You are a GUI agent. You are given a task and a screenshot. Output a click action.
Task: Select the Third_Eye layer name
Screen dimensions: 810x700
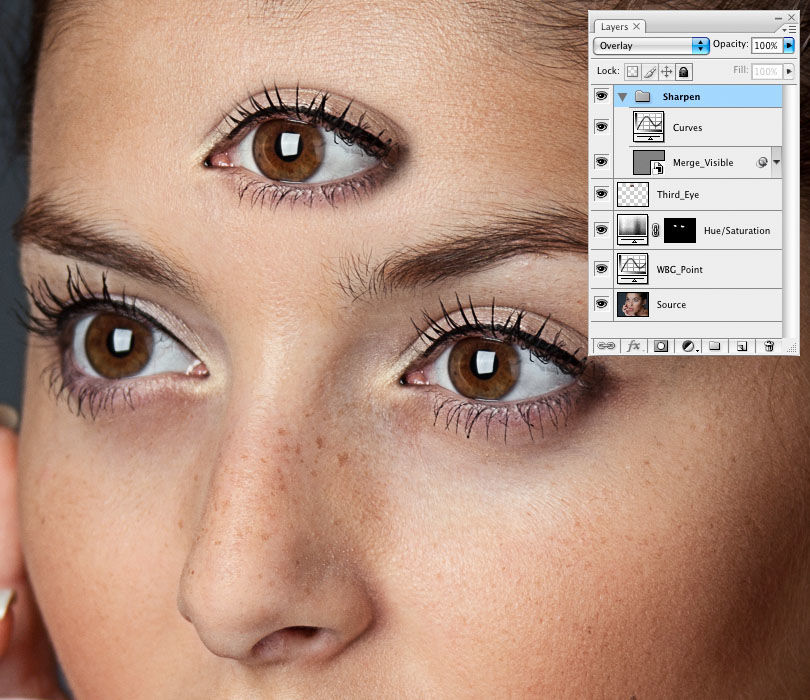point(678,195)
